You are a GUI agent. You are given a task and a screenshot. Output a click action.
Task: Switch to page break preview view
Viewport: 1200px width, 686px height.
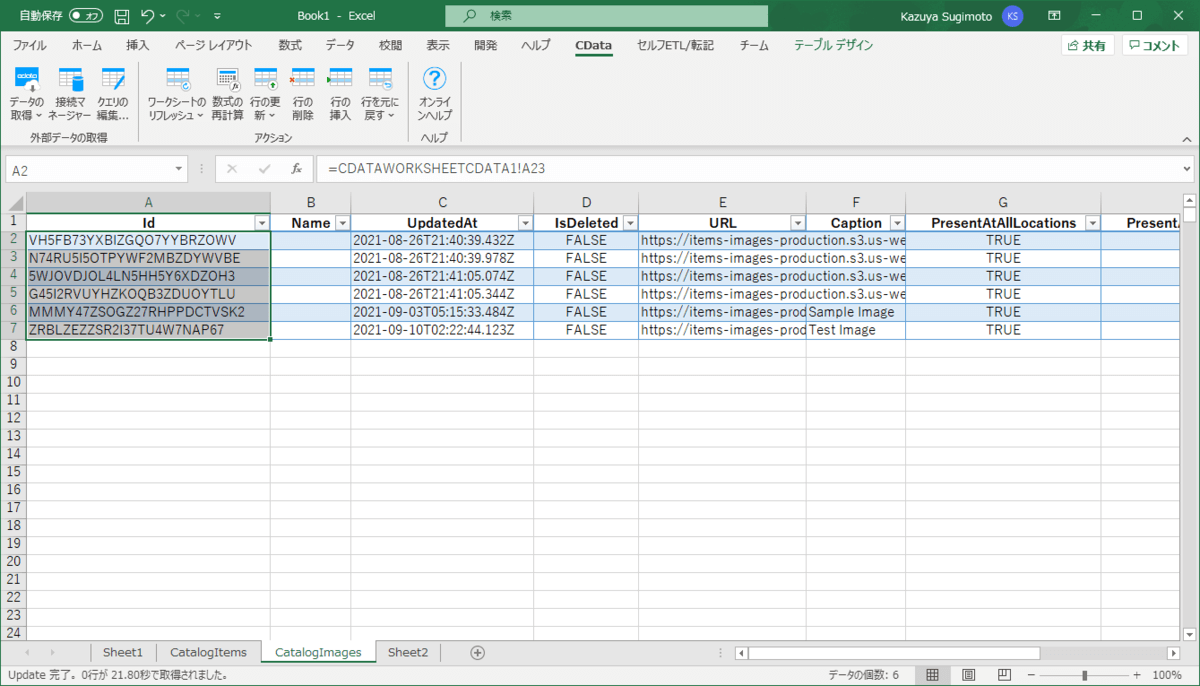[x=1005, y=675]
